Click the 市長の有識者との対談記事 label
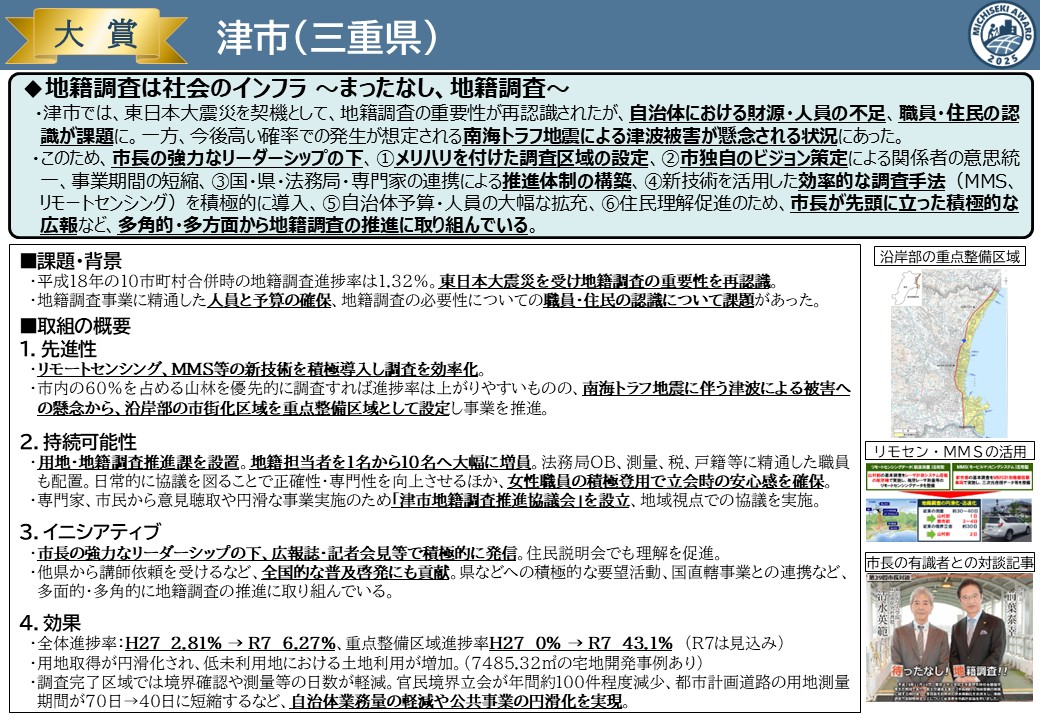This screenshot has height=720, width=1040. click(950, 562)
